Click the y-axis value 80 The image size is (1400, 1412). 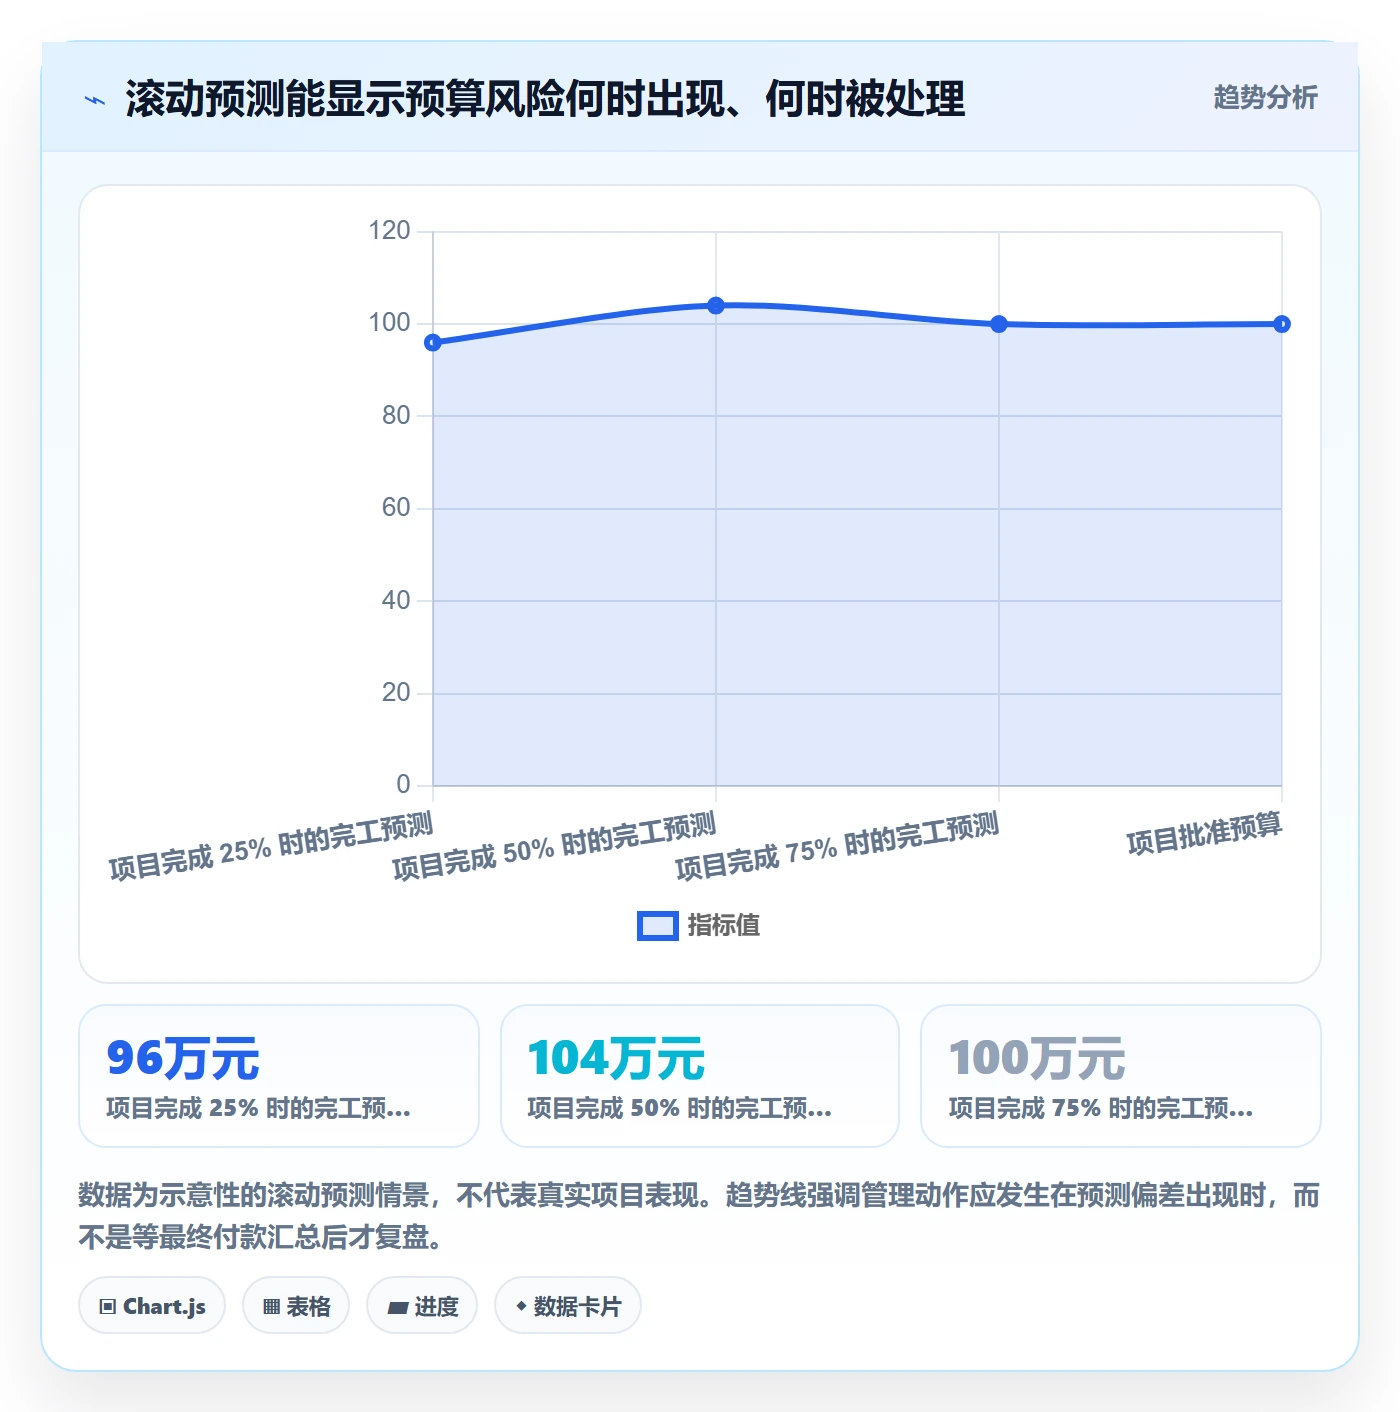(396, 415)
